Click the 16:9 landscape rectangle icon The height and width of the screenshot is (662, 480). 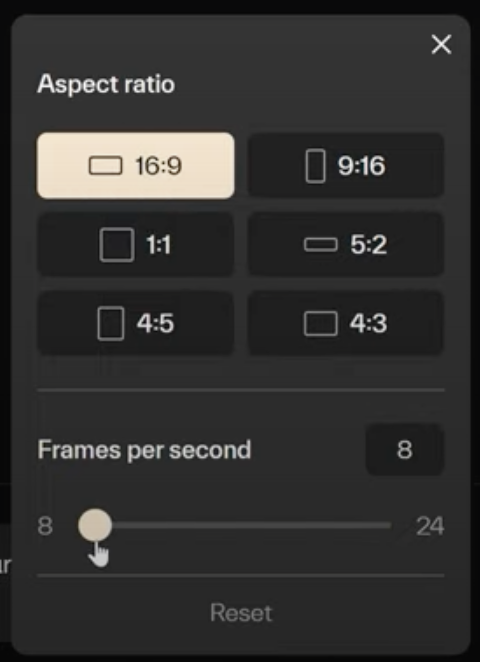pyautogui.click(x=105, y=166)
